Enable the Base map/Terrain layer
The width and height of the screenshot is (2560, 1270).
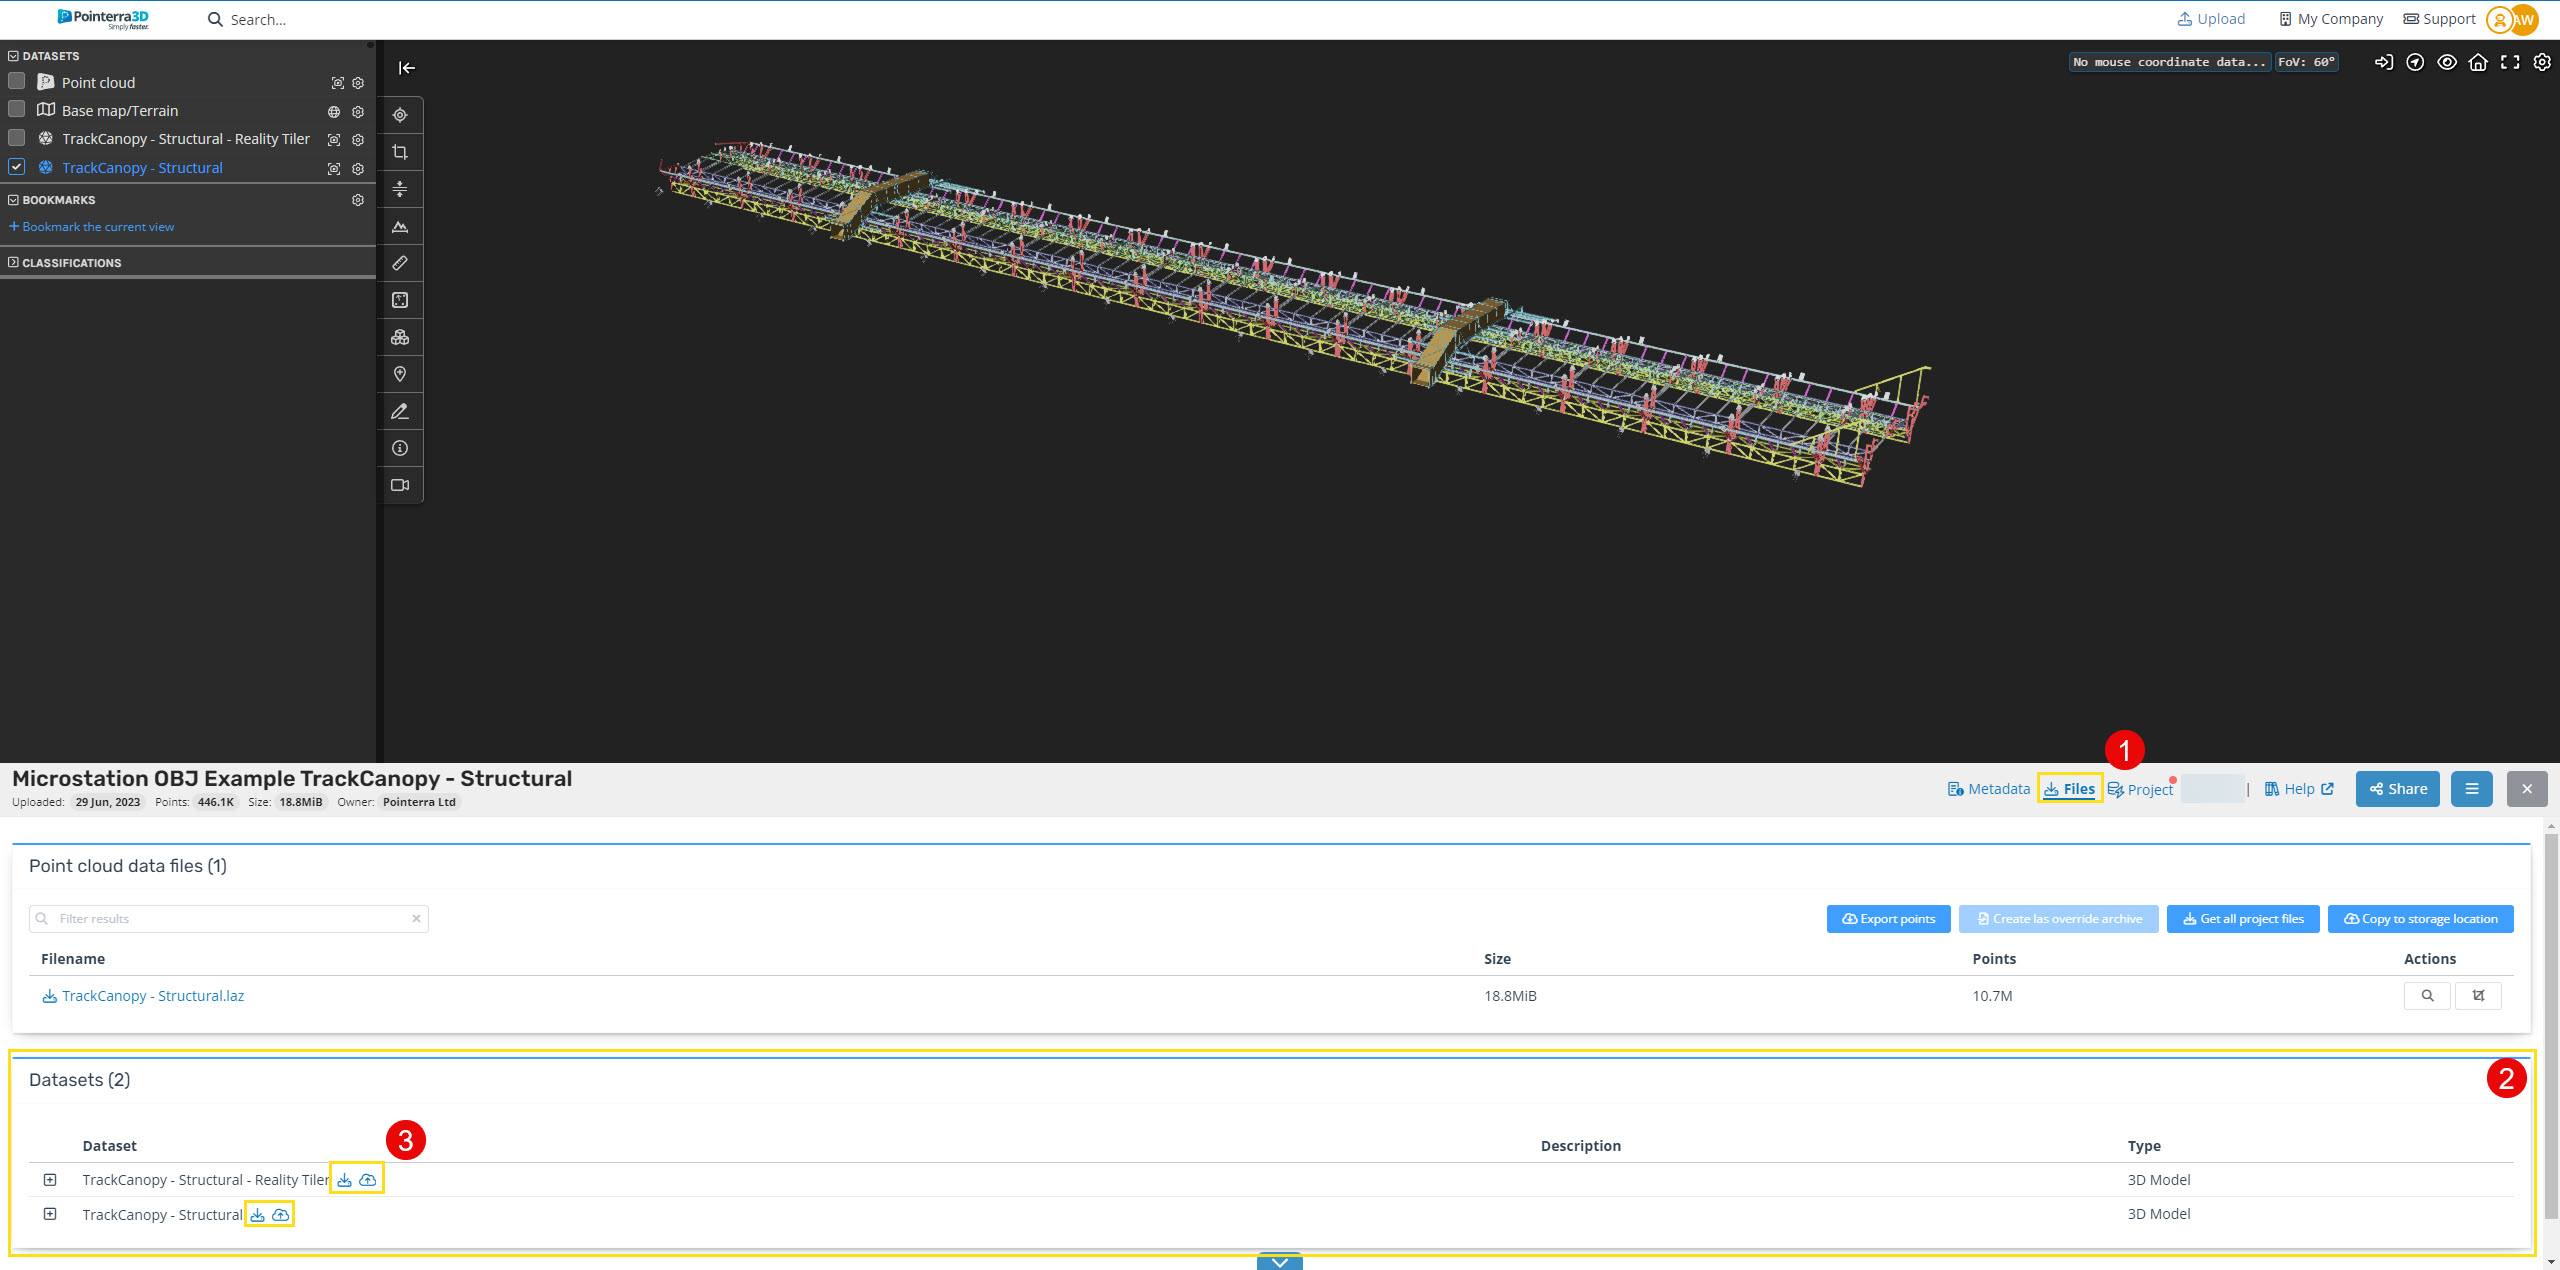[16, 109]
